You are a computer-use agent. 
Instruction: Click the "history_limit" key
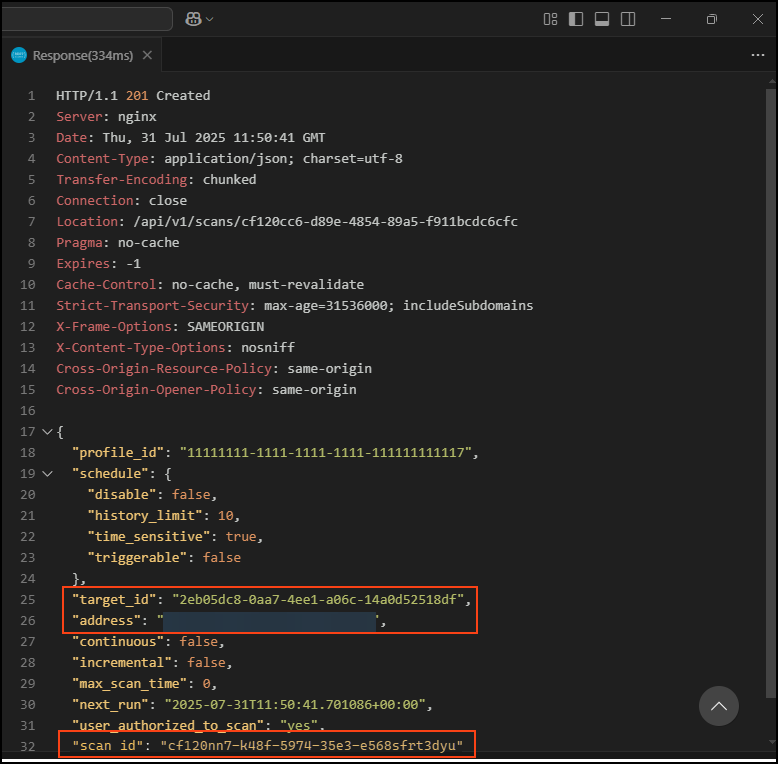(145, 515)
